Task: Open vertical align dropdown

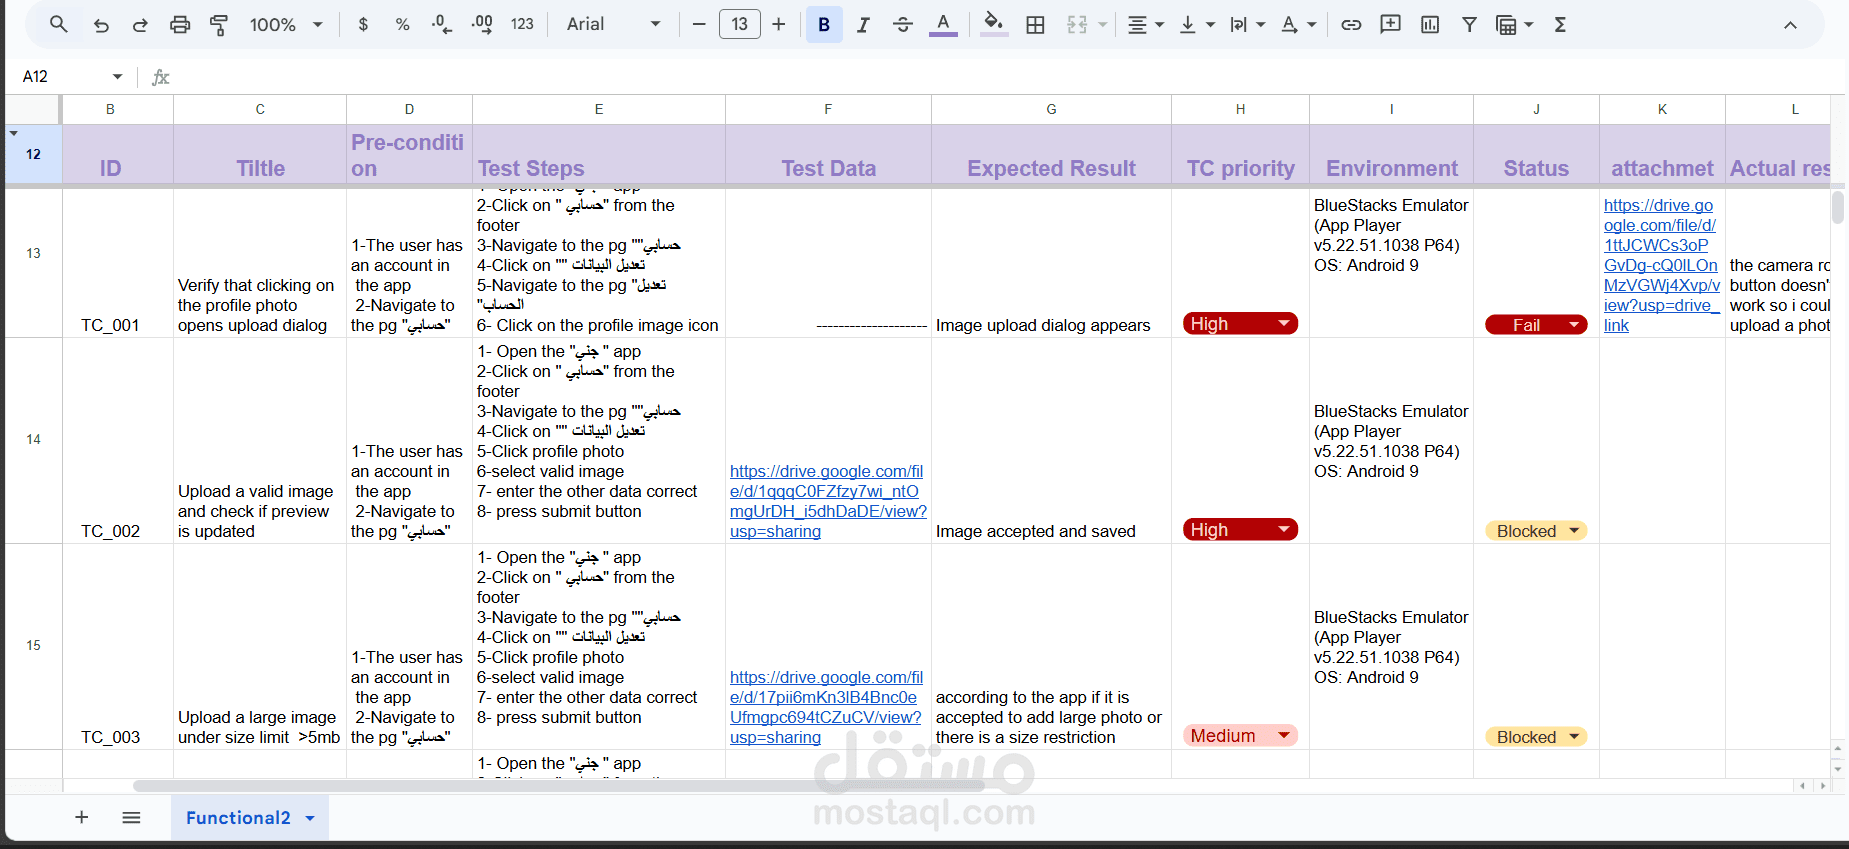Action: (1196, 25)
